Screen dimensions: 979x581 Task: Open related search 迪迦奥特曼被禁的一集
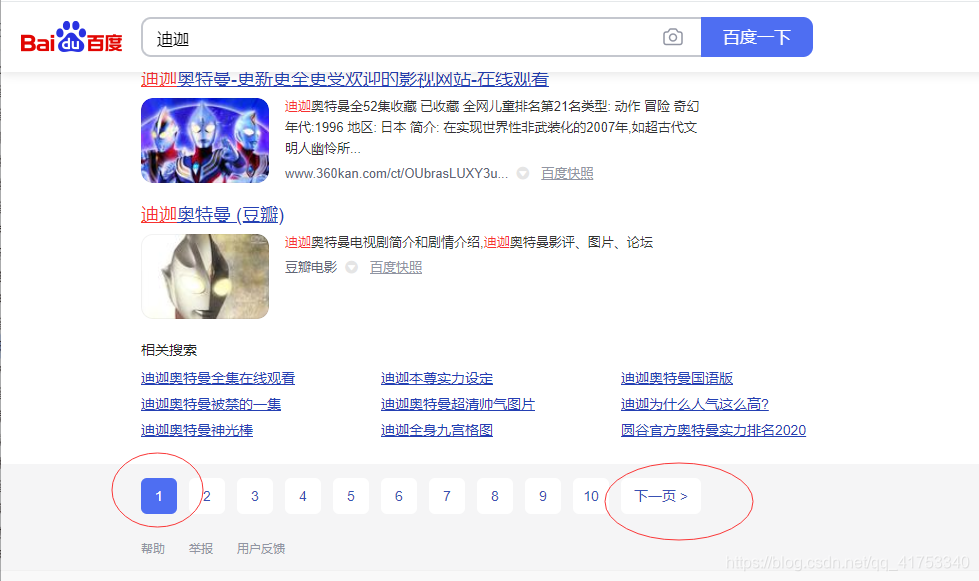point(211,404)
